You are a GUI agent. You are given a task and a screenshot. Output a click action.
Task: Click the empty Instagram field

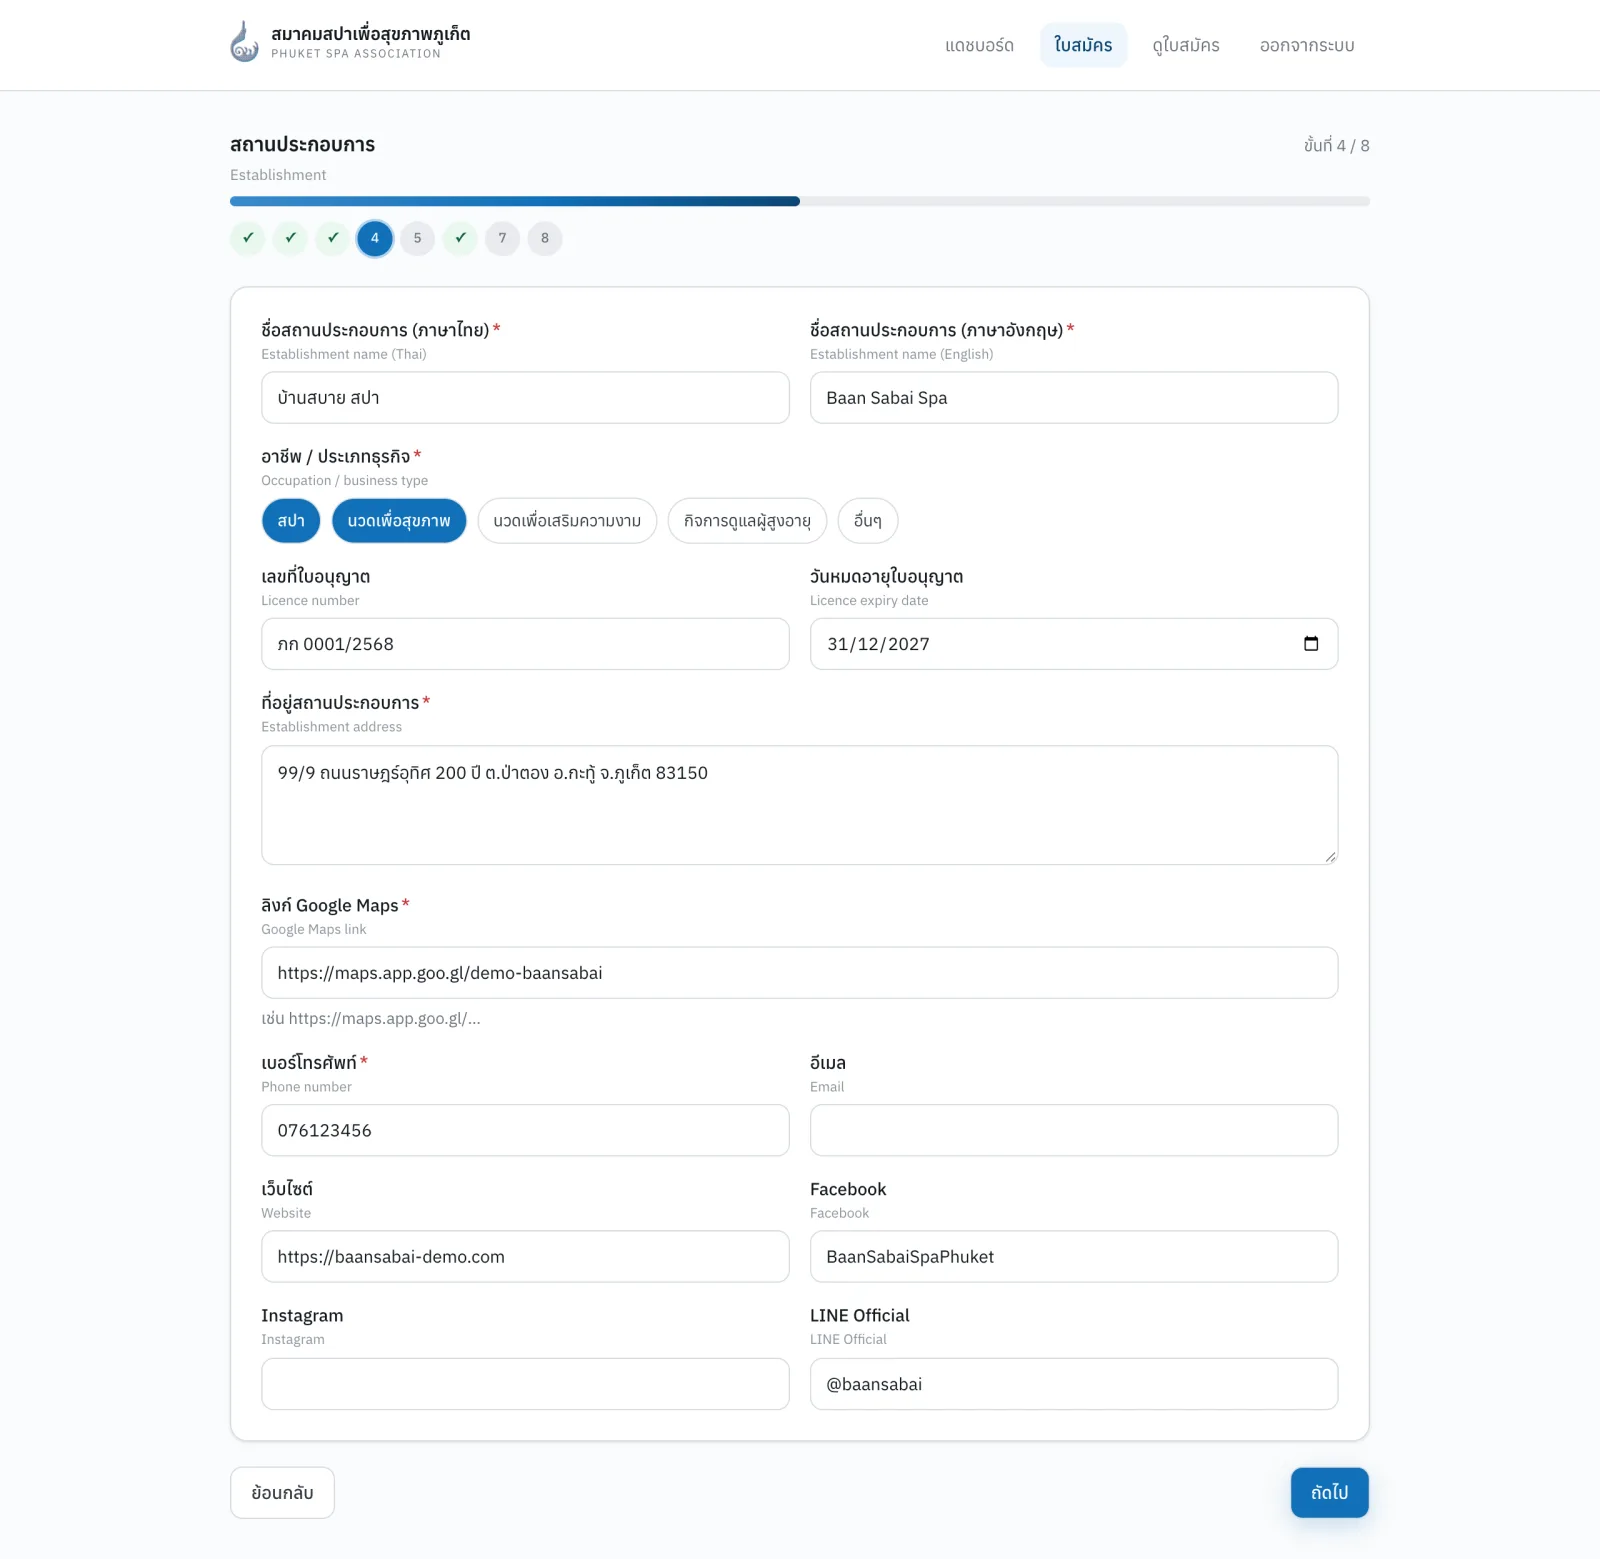tap(525, 1384)
